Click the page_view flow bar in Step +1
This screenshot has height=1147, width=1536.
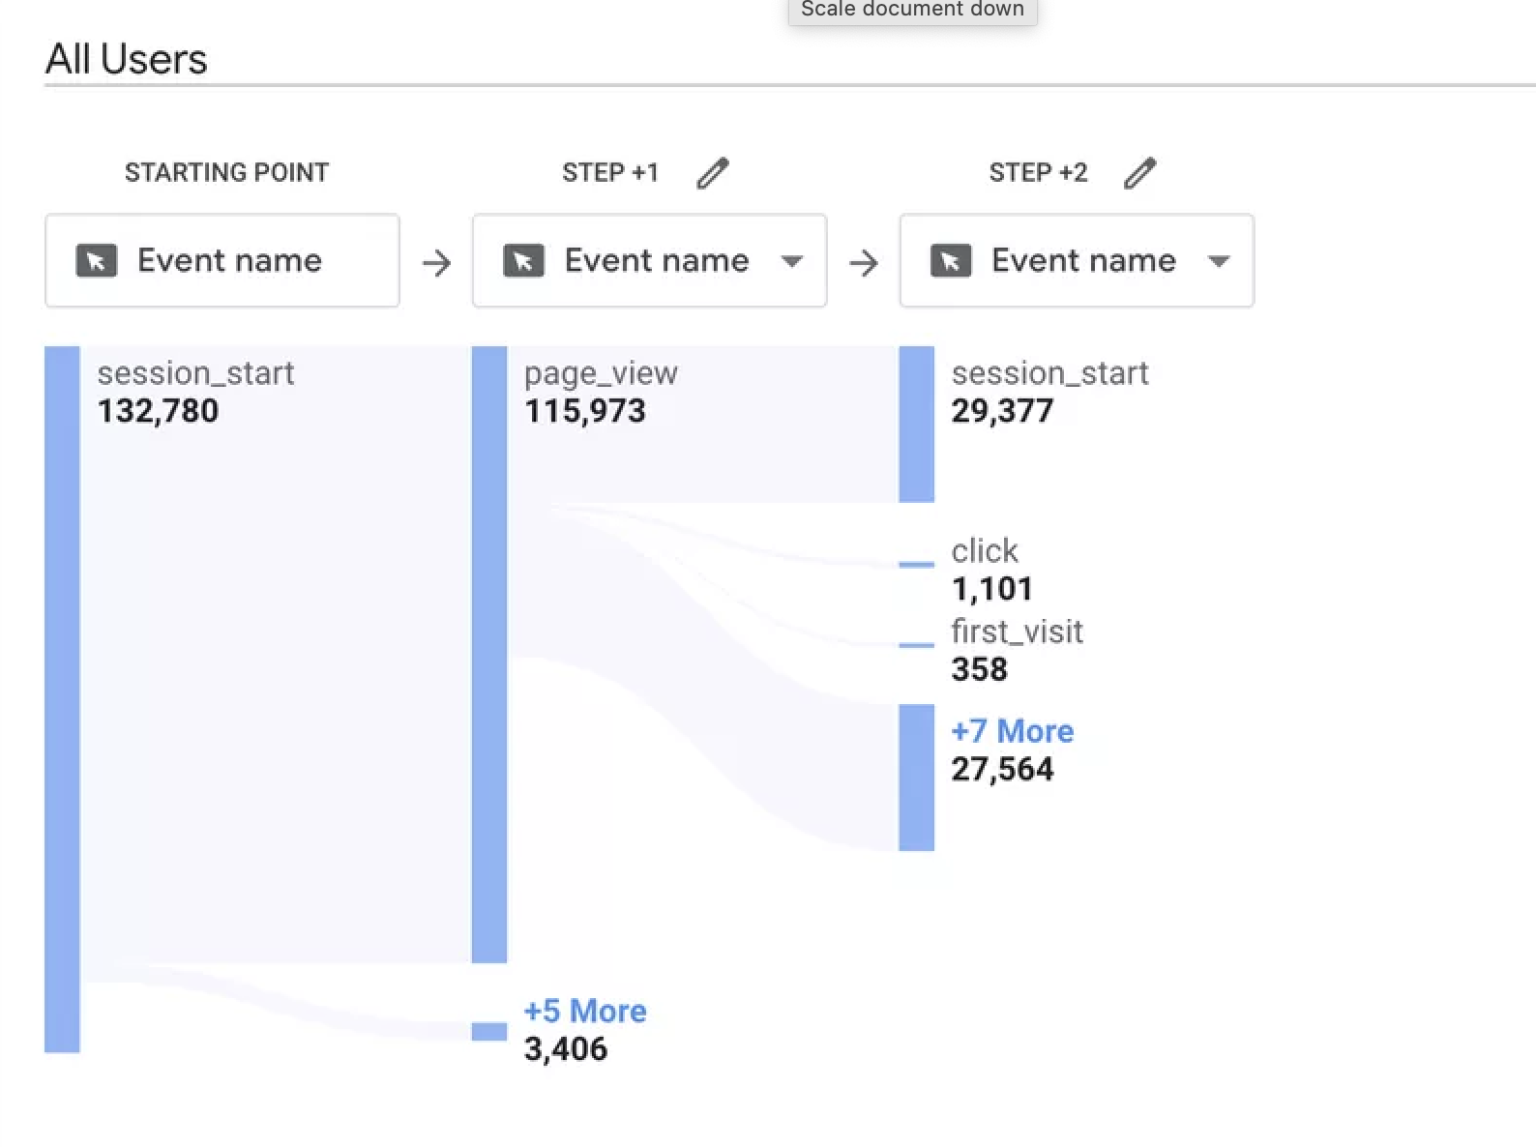488,650
